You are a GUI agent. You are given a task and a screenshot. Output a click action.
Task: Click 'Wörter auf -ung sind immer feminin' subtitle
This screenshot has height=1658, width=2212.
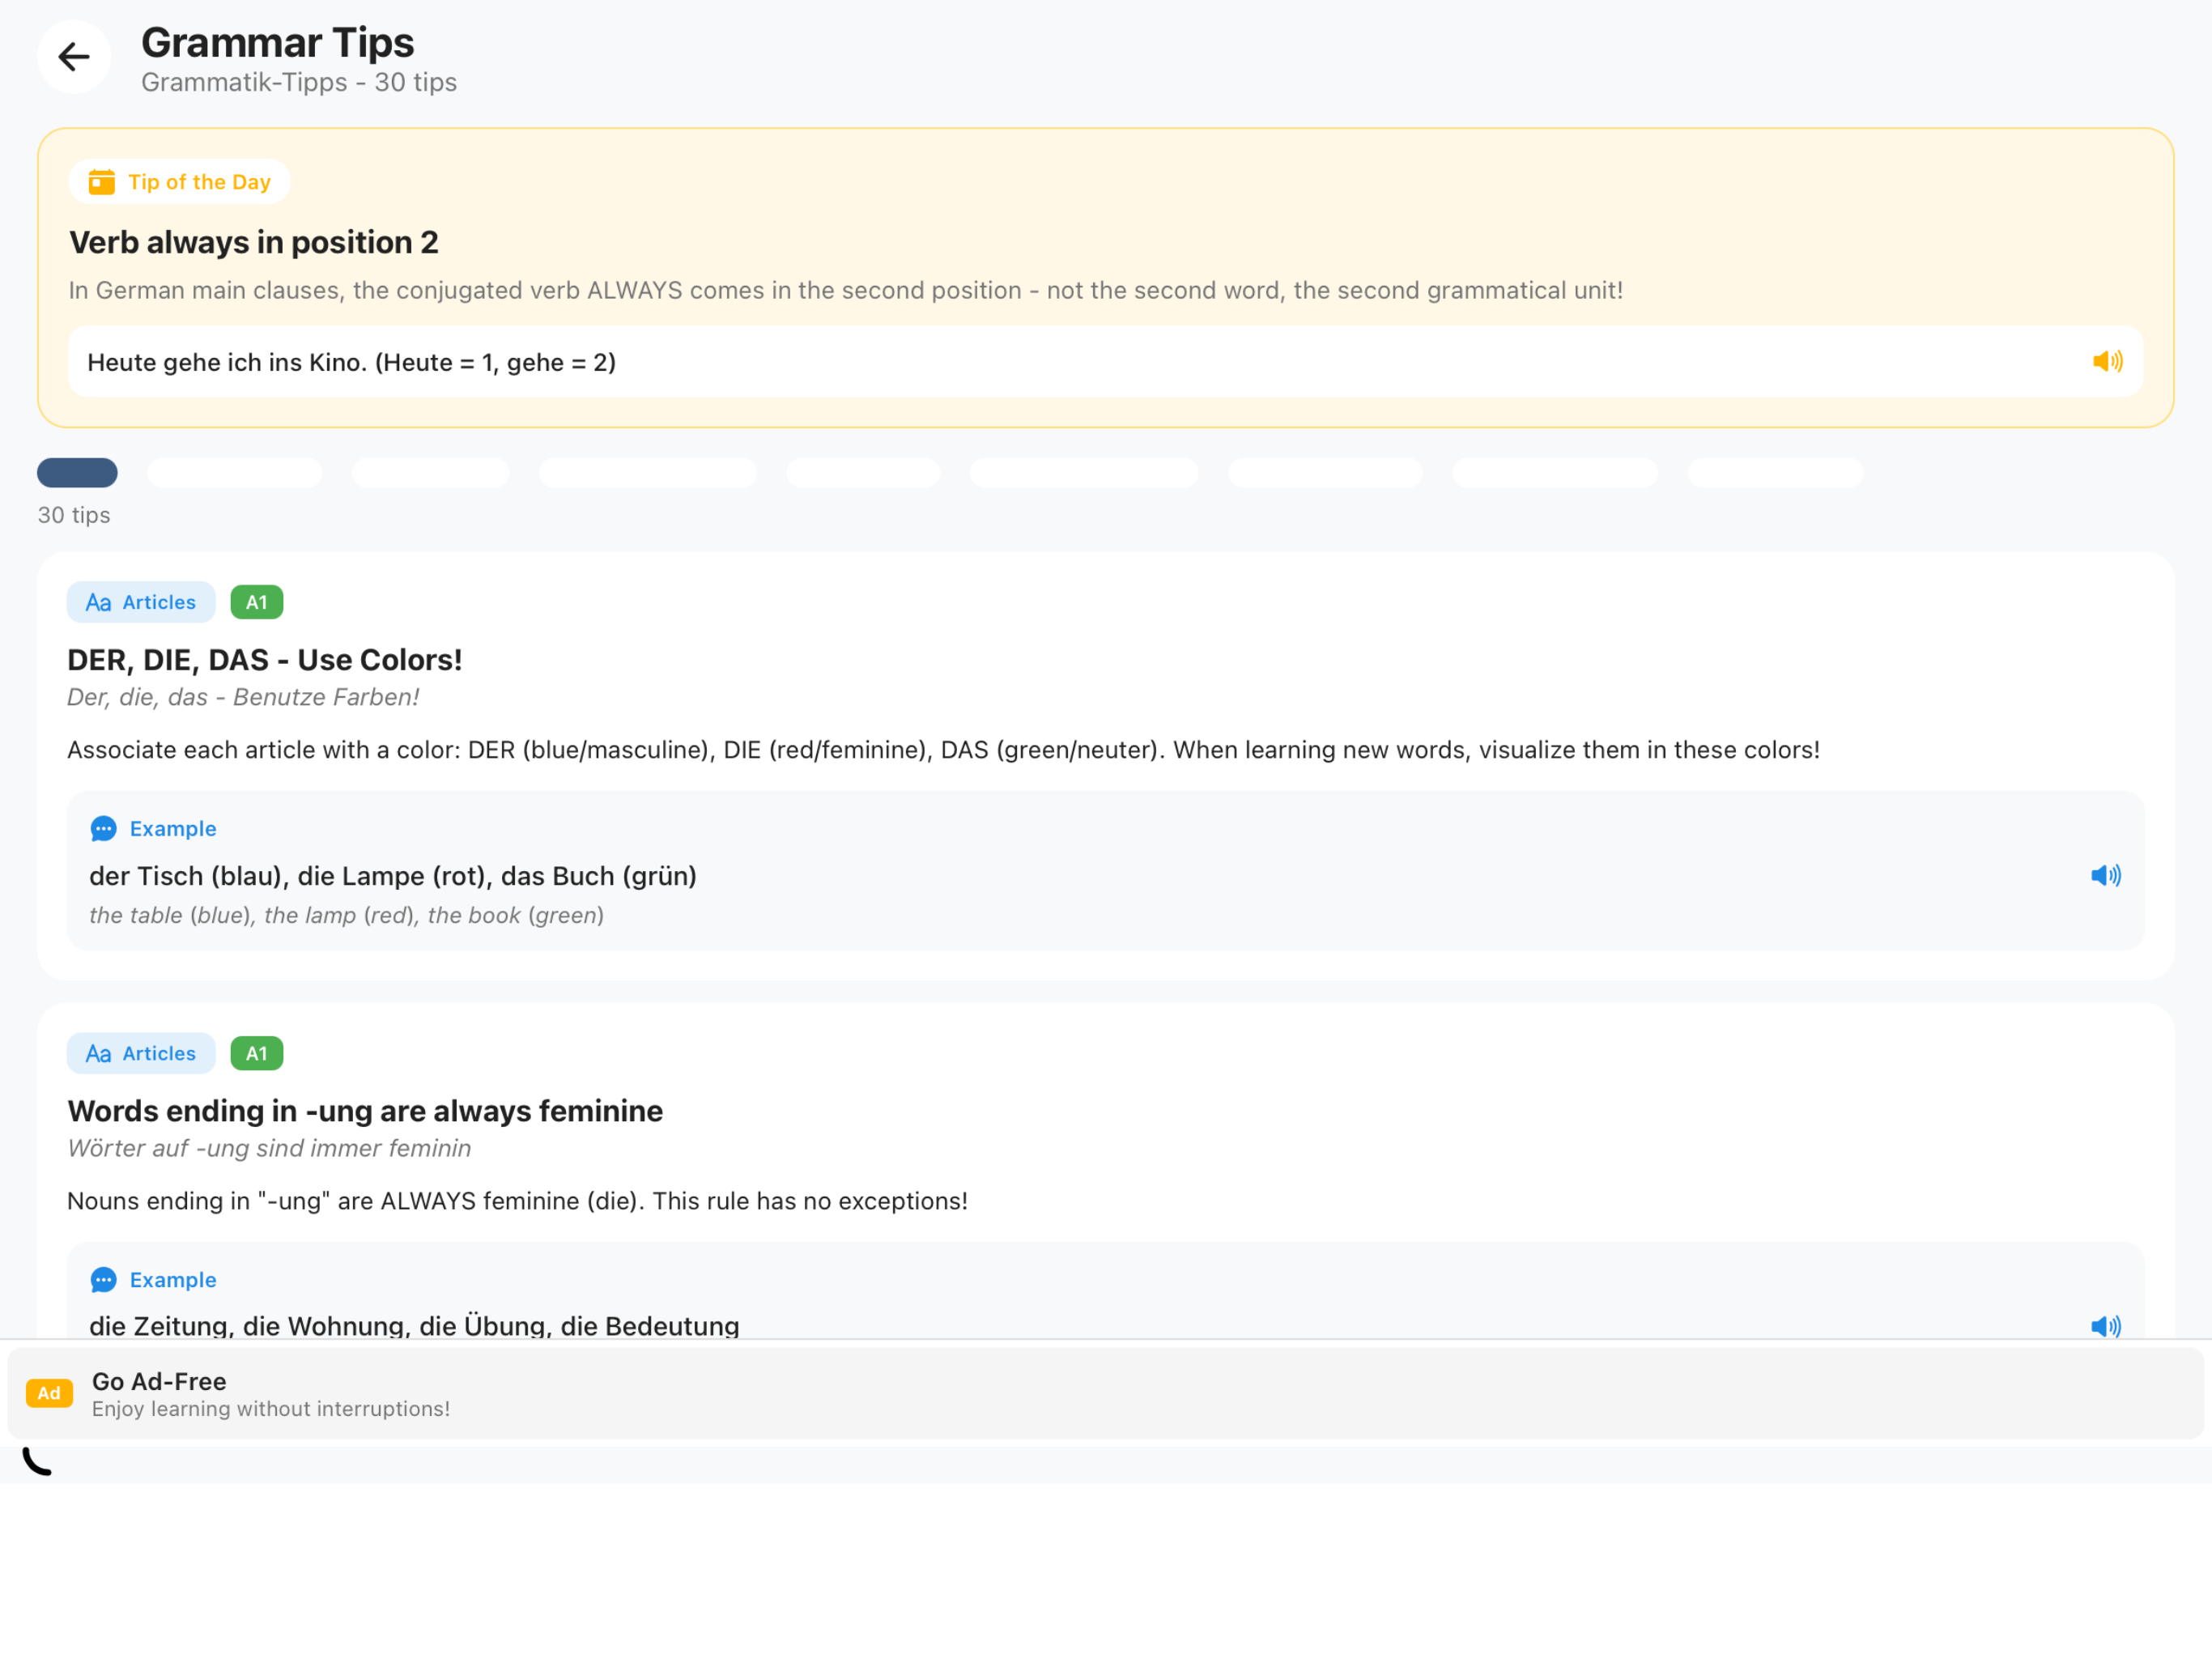269,1148
